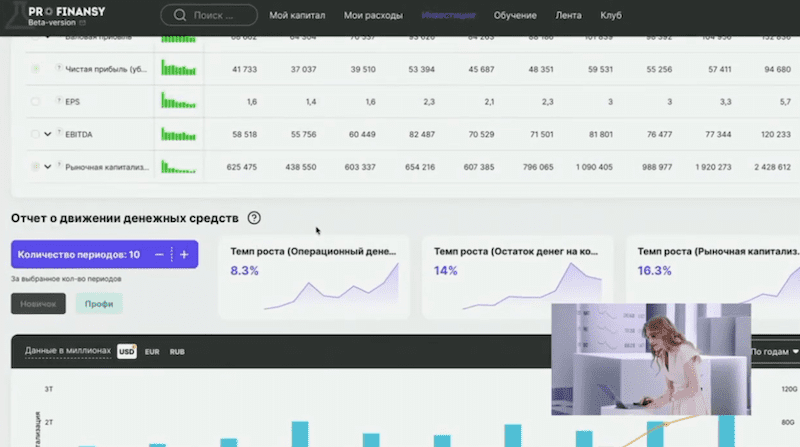Click market cap value 2 428 612
Viewport: 800px width, 447px height.
(x=772, y=167)
